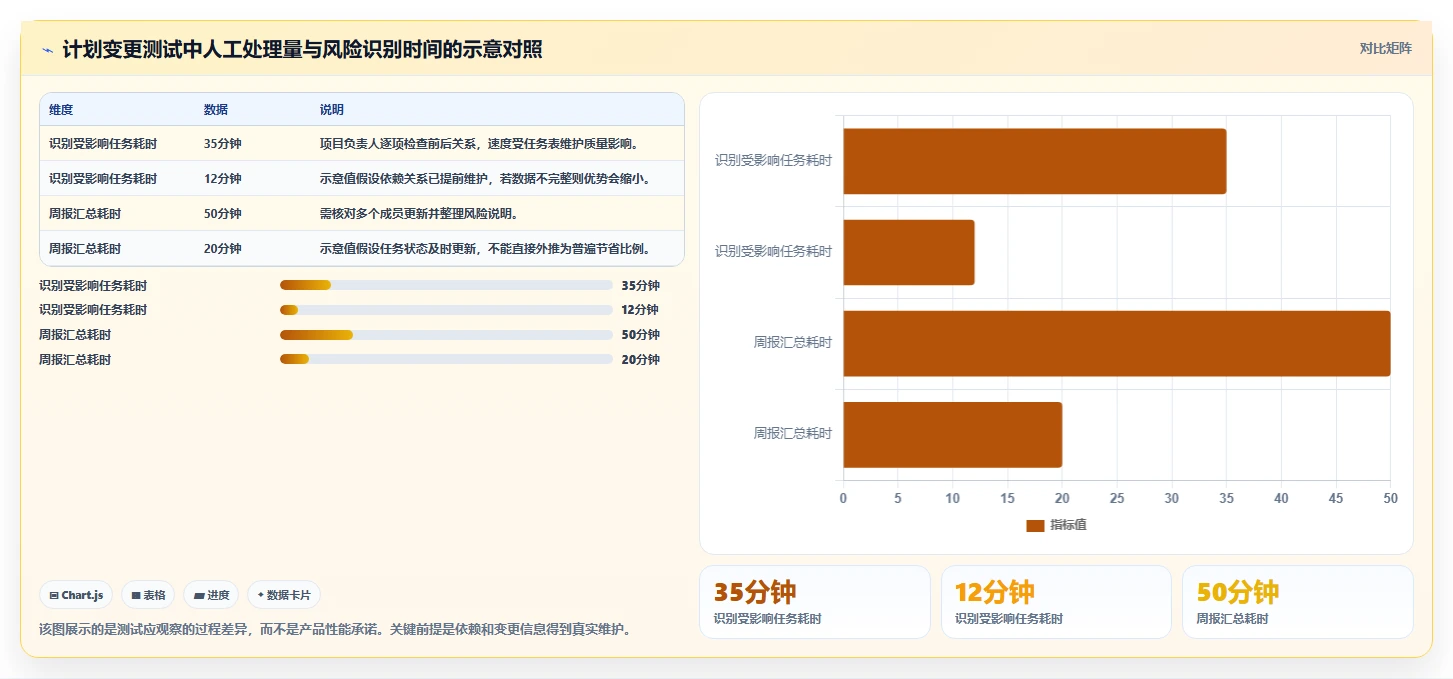The width and height of the screenshot is (1453, 679).
Task: Click the 说明 column header
Action: click(x=332, y=109)
